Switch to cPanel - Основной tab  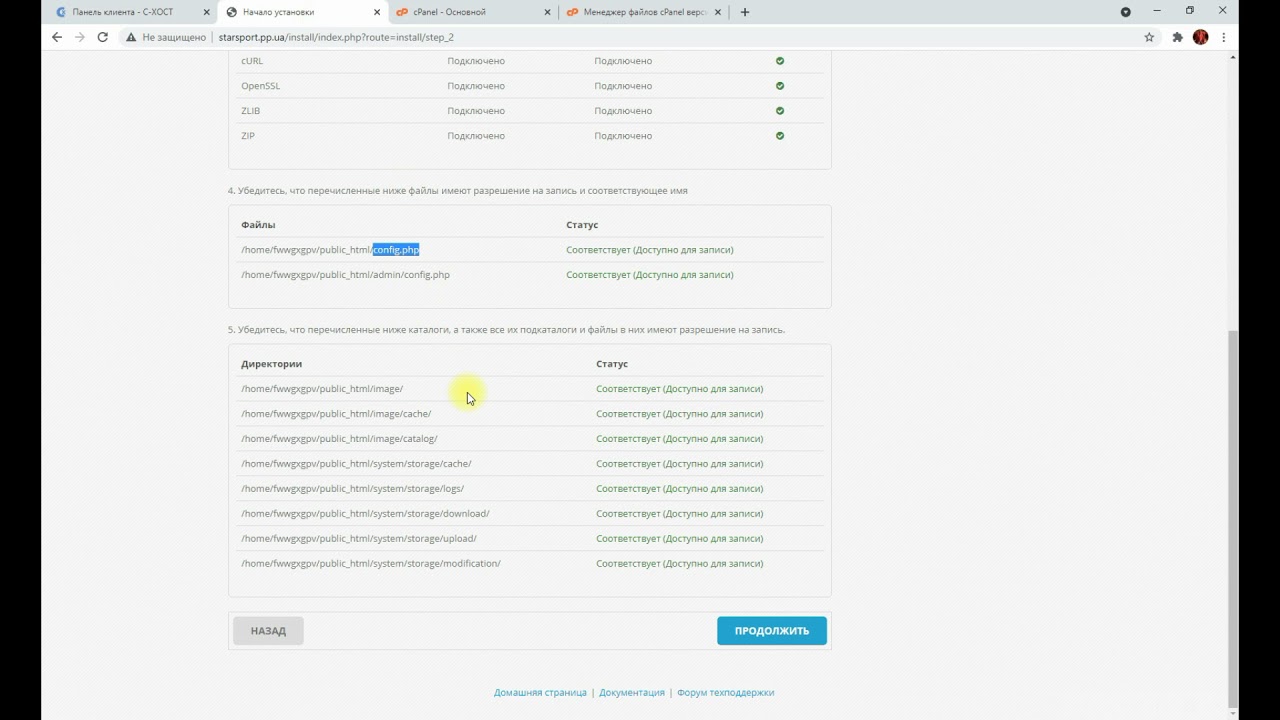tap(471, 12)
